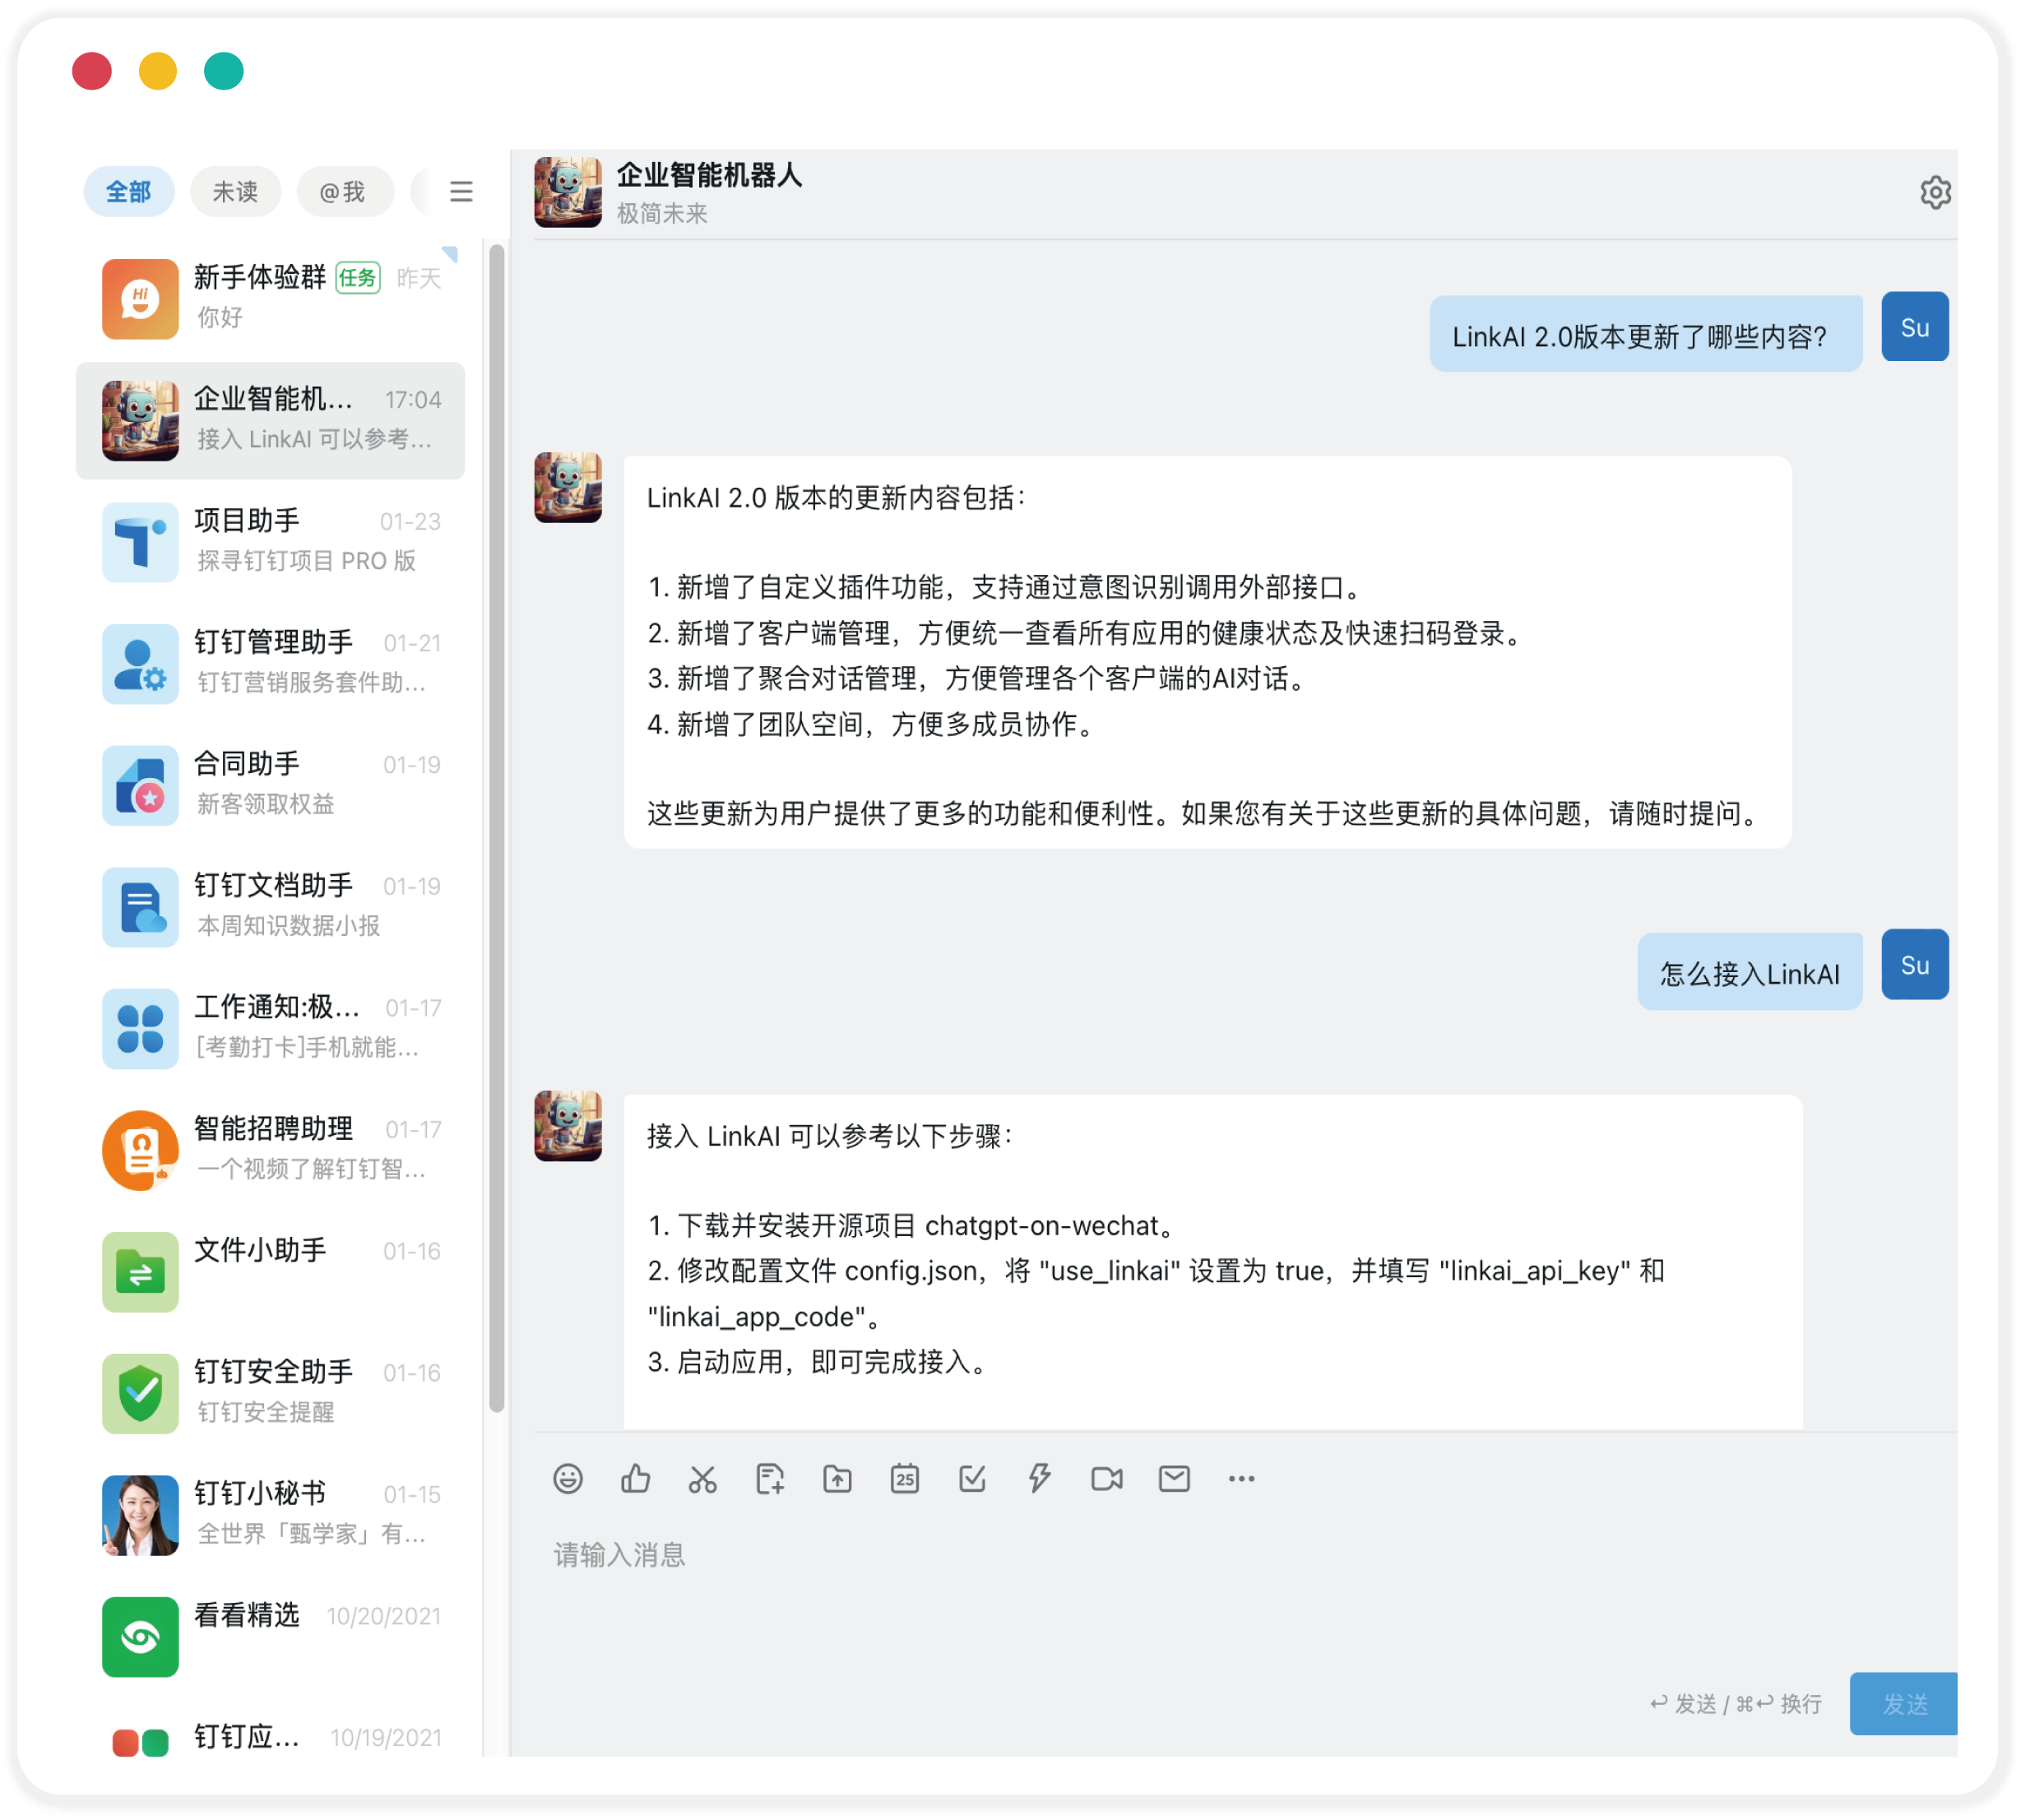Open the 合同助手 conversation
Viewport: 2021px width, 1820px height.
(271, 785)
